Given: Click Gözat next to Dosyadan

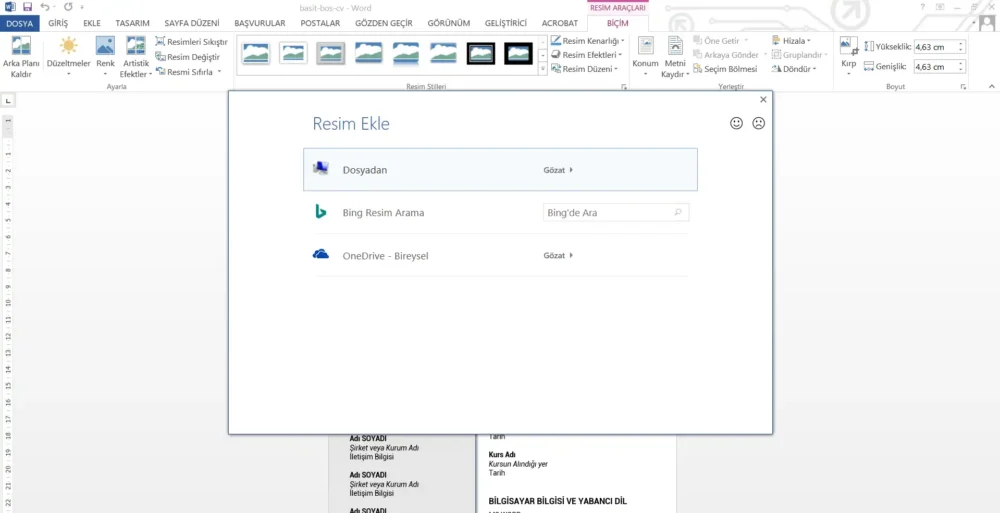Looking at the screenshot, I should tap(558, 170).
